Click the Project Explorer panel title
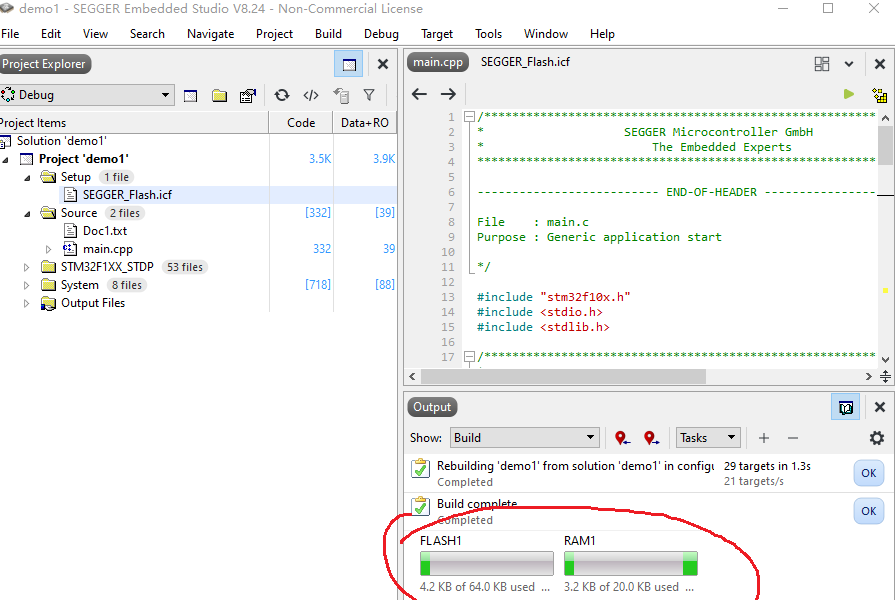The image size is (895, 600). (x=45, y=64)
